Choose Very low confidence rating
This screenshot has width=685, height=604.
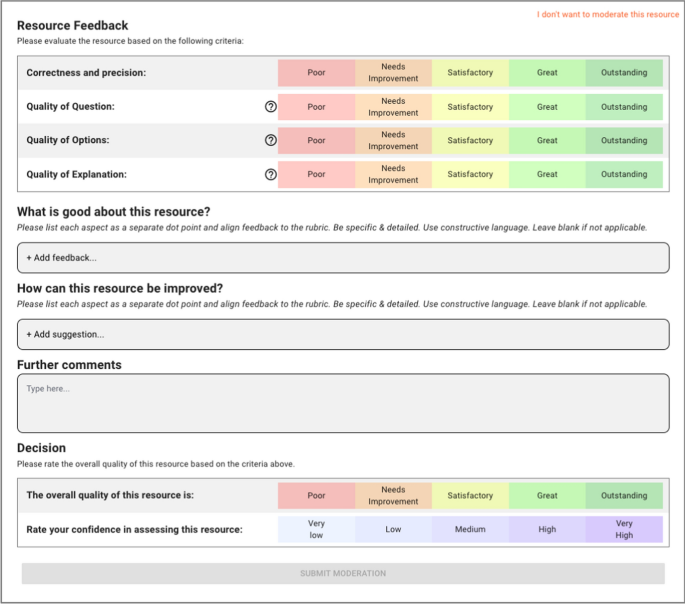pos(316,529)
